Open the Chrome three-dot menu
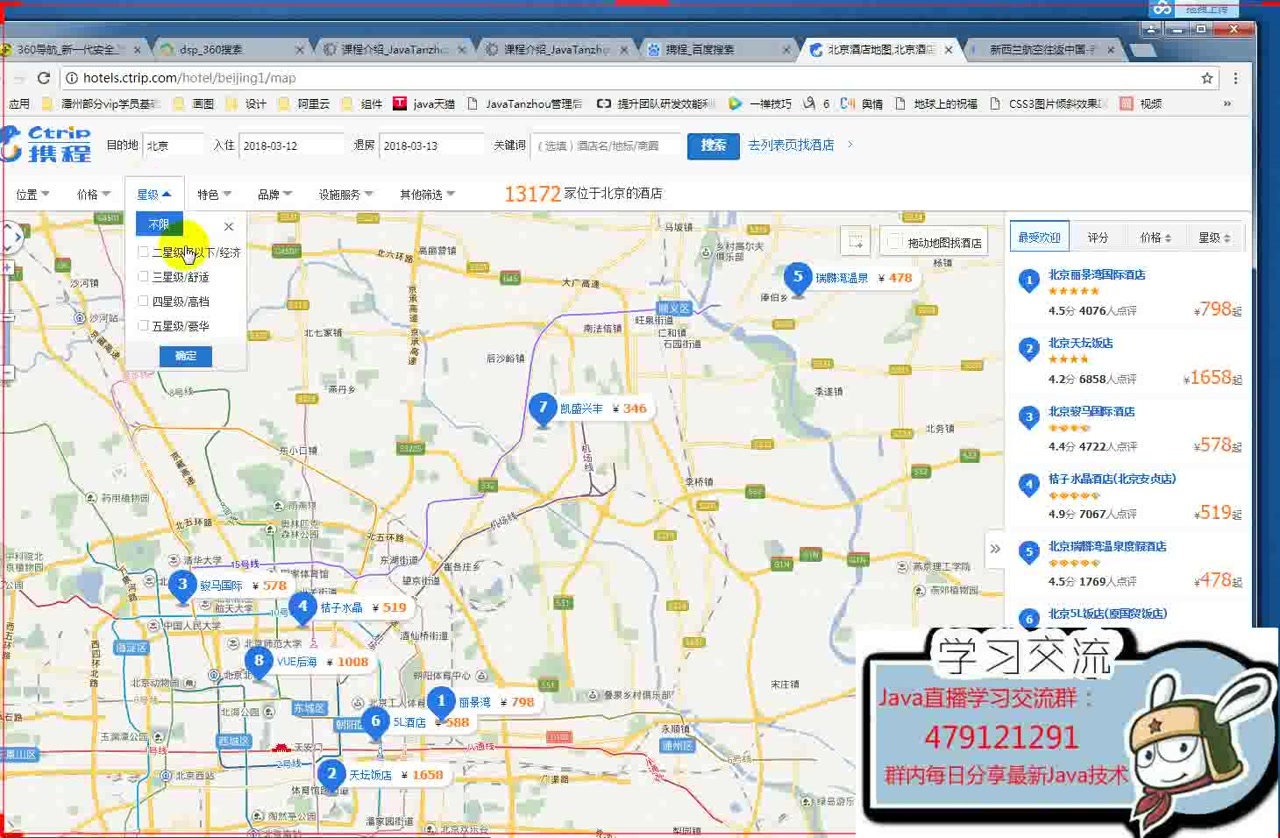Screen dimensions: 1280x838 (1236, 78)
